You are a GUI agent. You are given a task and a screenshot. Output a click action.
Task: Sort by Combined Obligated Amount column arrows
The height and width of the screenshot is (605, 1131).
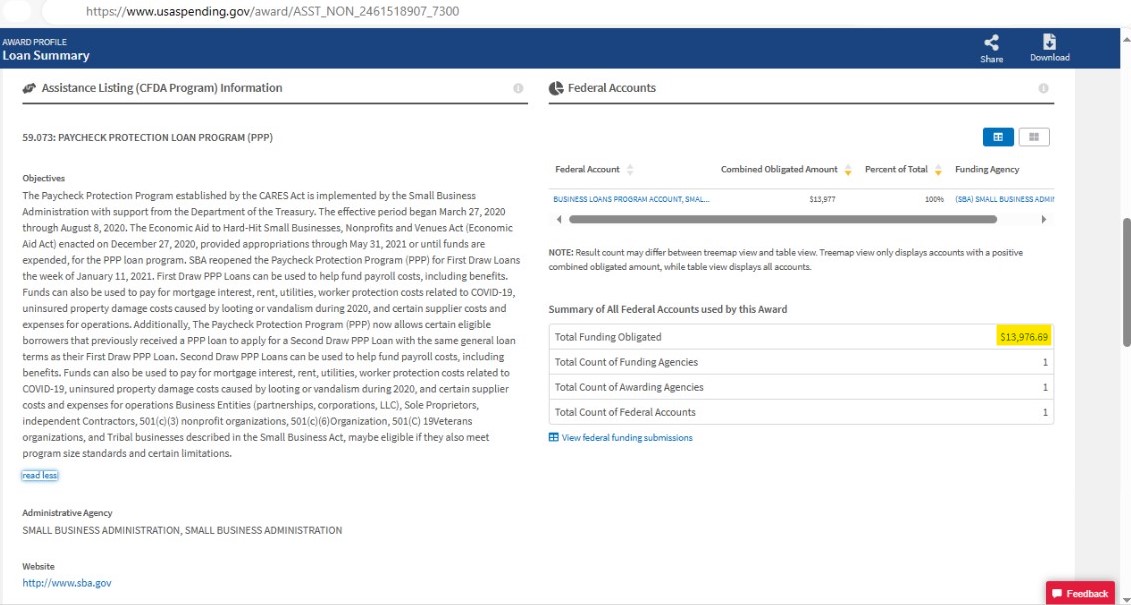click(848, 169)
